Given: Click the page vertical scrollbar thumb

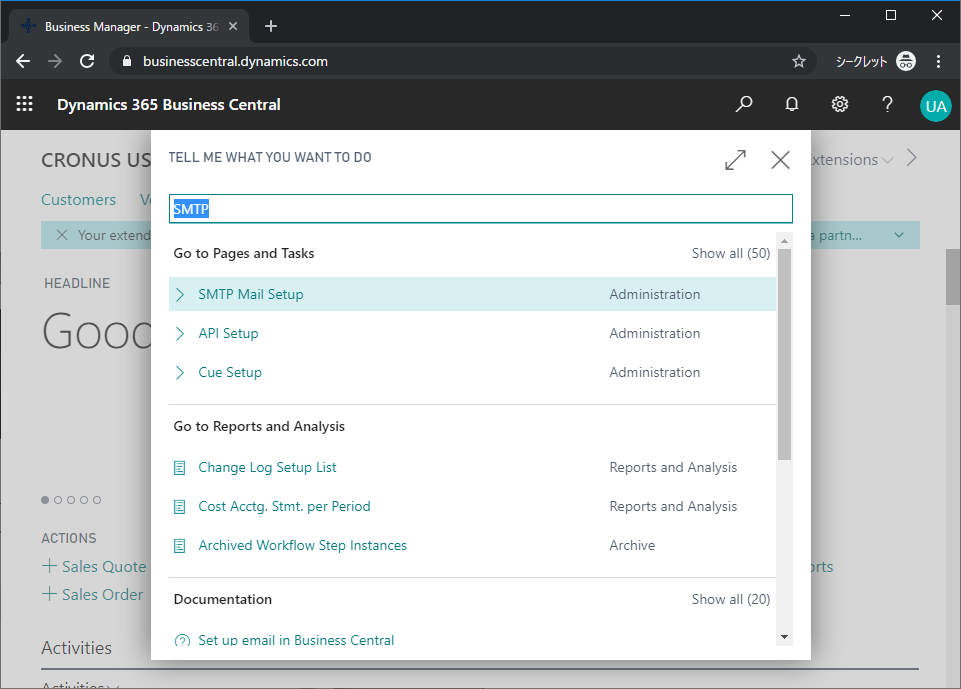Looking at the screenshot, I should pyautogui.click(x=952, y=277).
